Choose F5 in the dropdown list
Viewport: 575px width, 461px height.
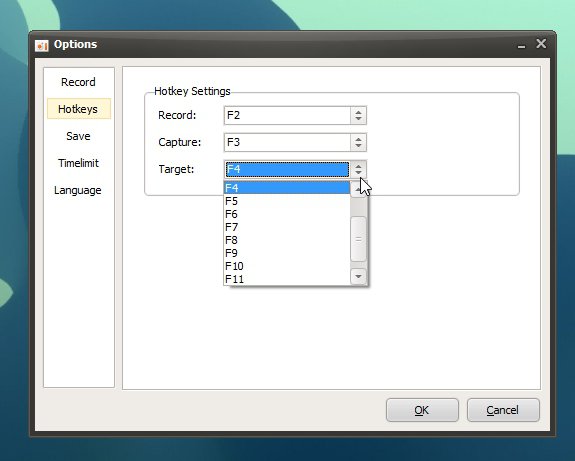(287, 201)
